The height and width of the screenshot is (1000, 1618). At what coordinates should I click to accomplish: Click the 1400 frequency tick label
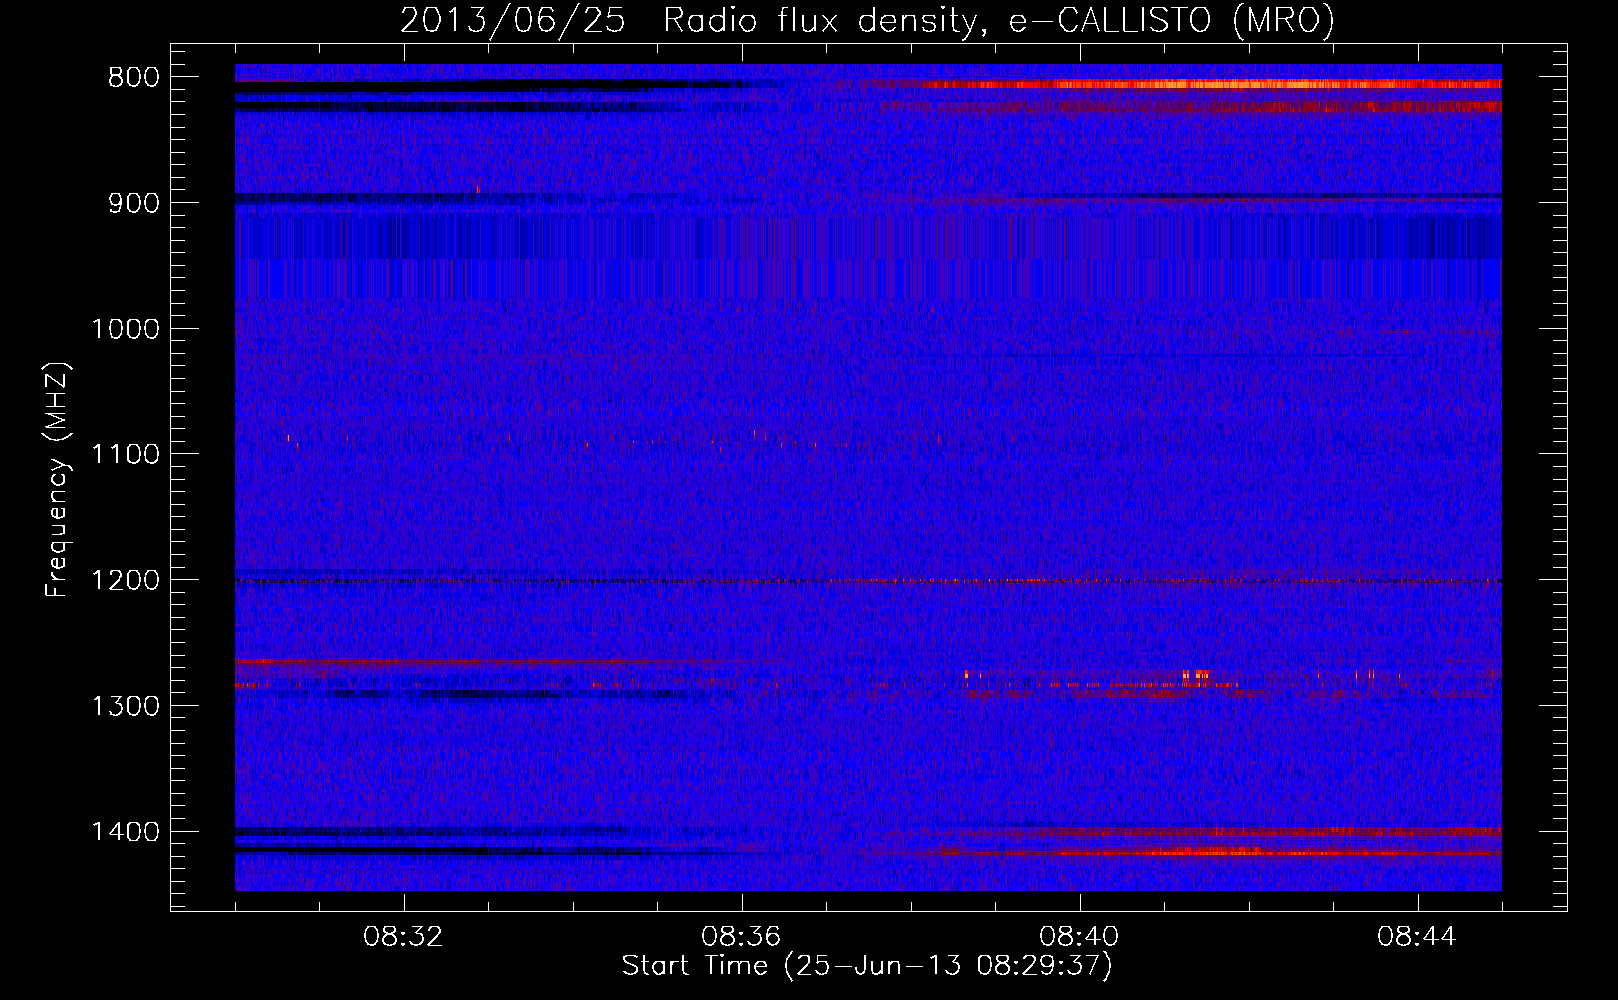click(125, 832)
